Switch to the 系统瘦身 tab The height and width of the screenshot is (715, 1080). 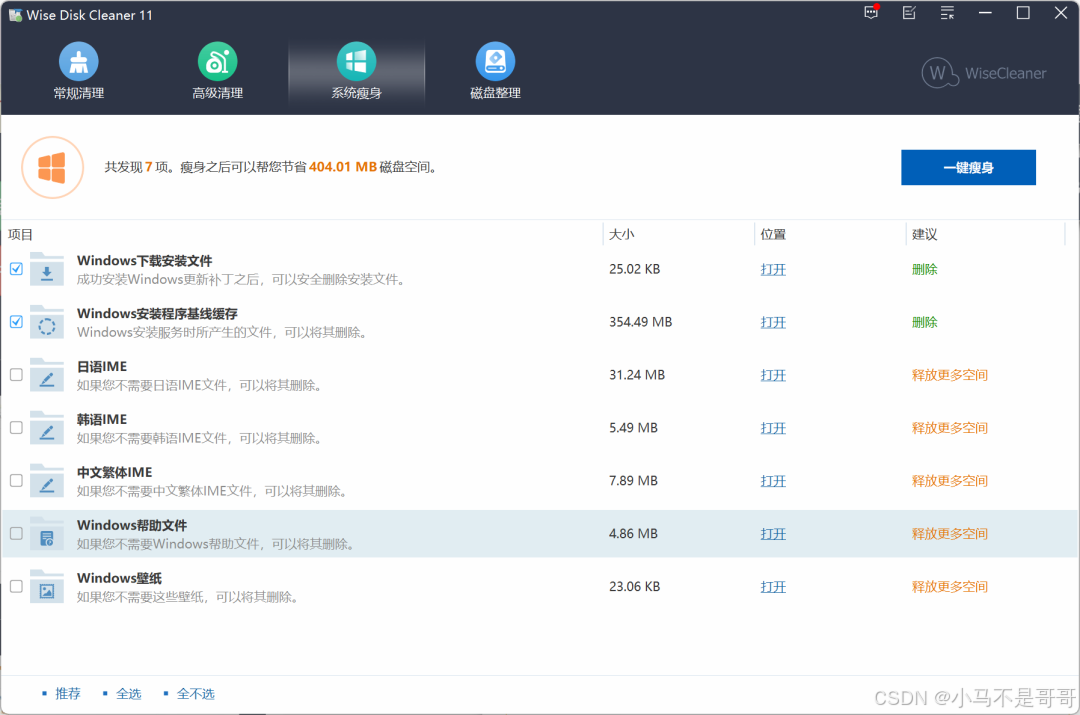[356, 71]
